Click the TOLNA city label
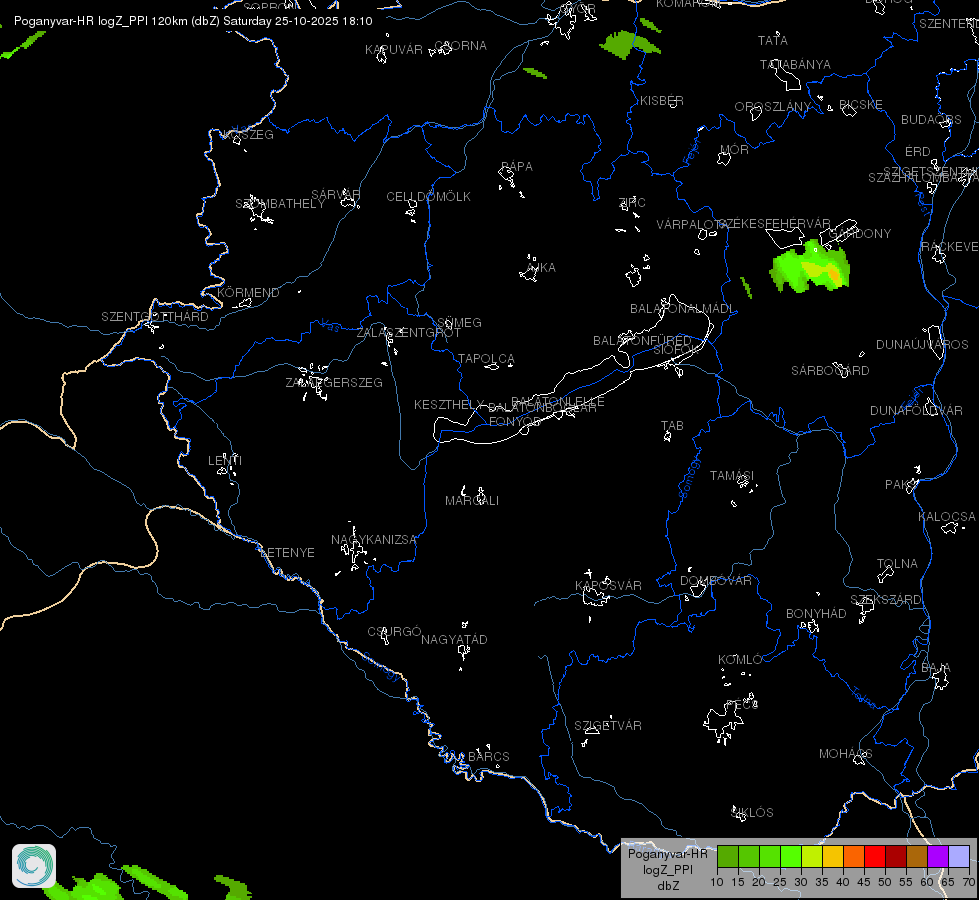The image size is (979, 900). (897, 563)
